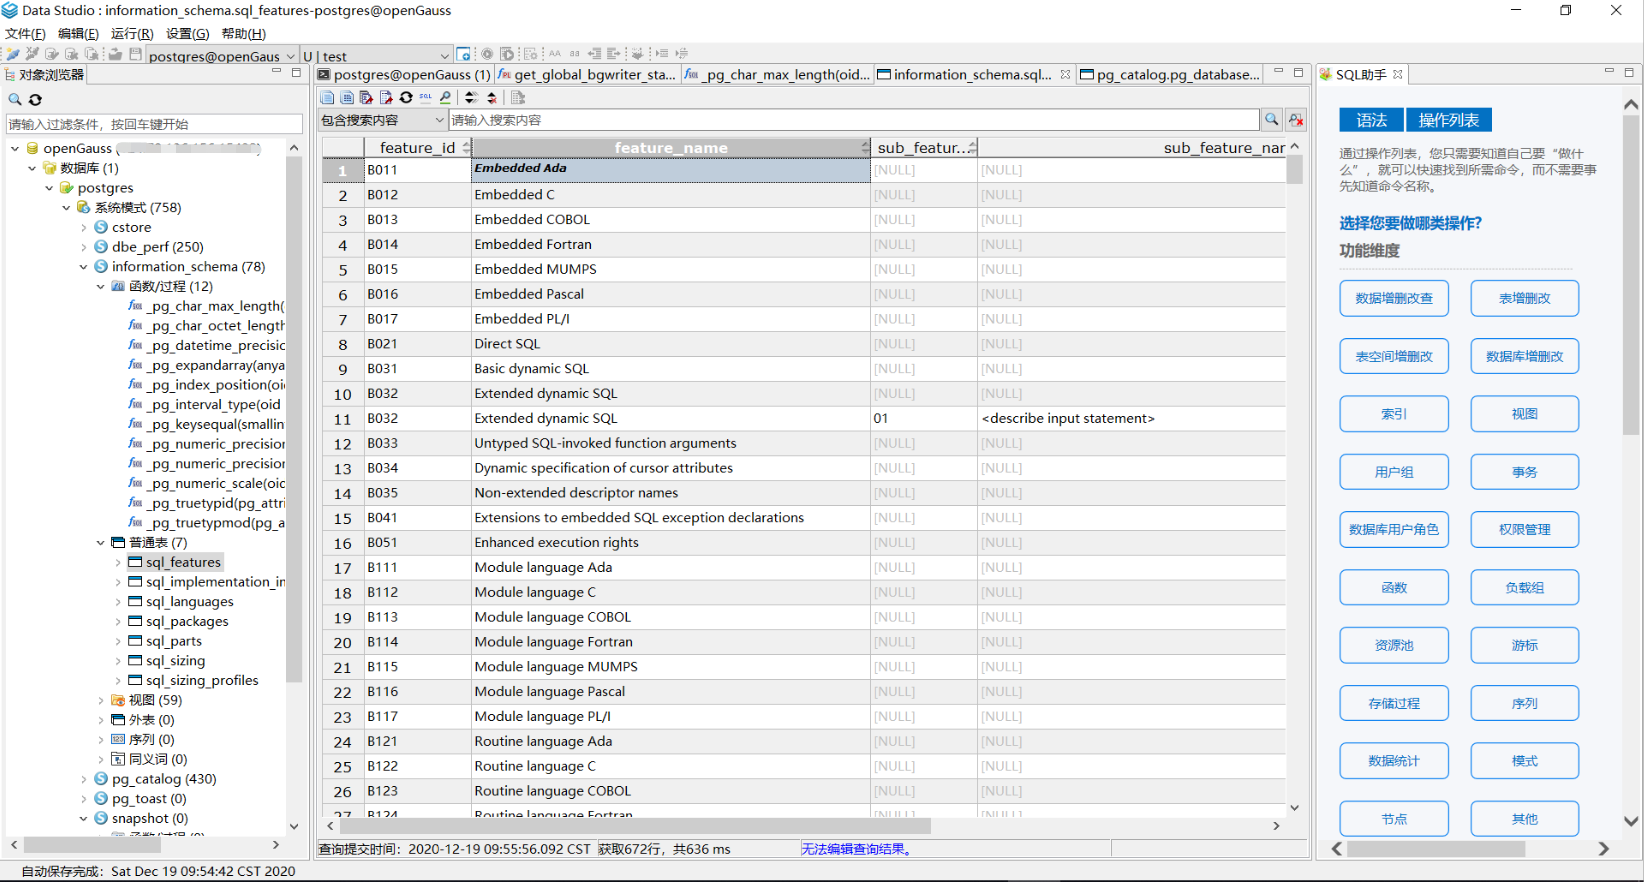This screenshot has height=882, width=1644.
Task: Click the execute statement toolbar icon
Action: (487, 54)
